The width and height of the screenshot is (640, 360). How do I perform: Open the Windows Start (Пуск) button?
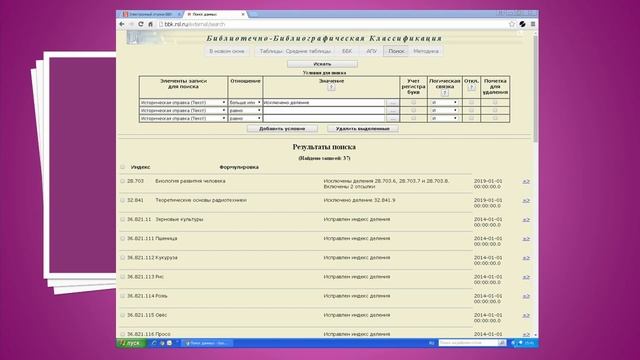131,343
